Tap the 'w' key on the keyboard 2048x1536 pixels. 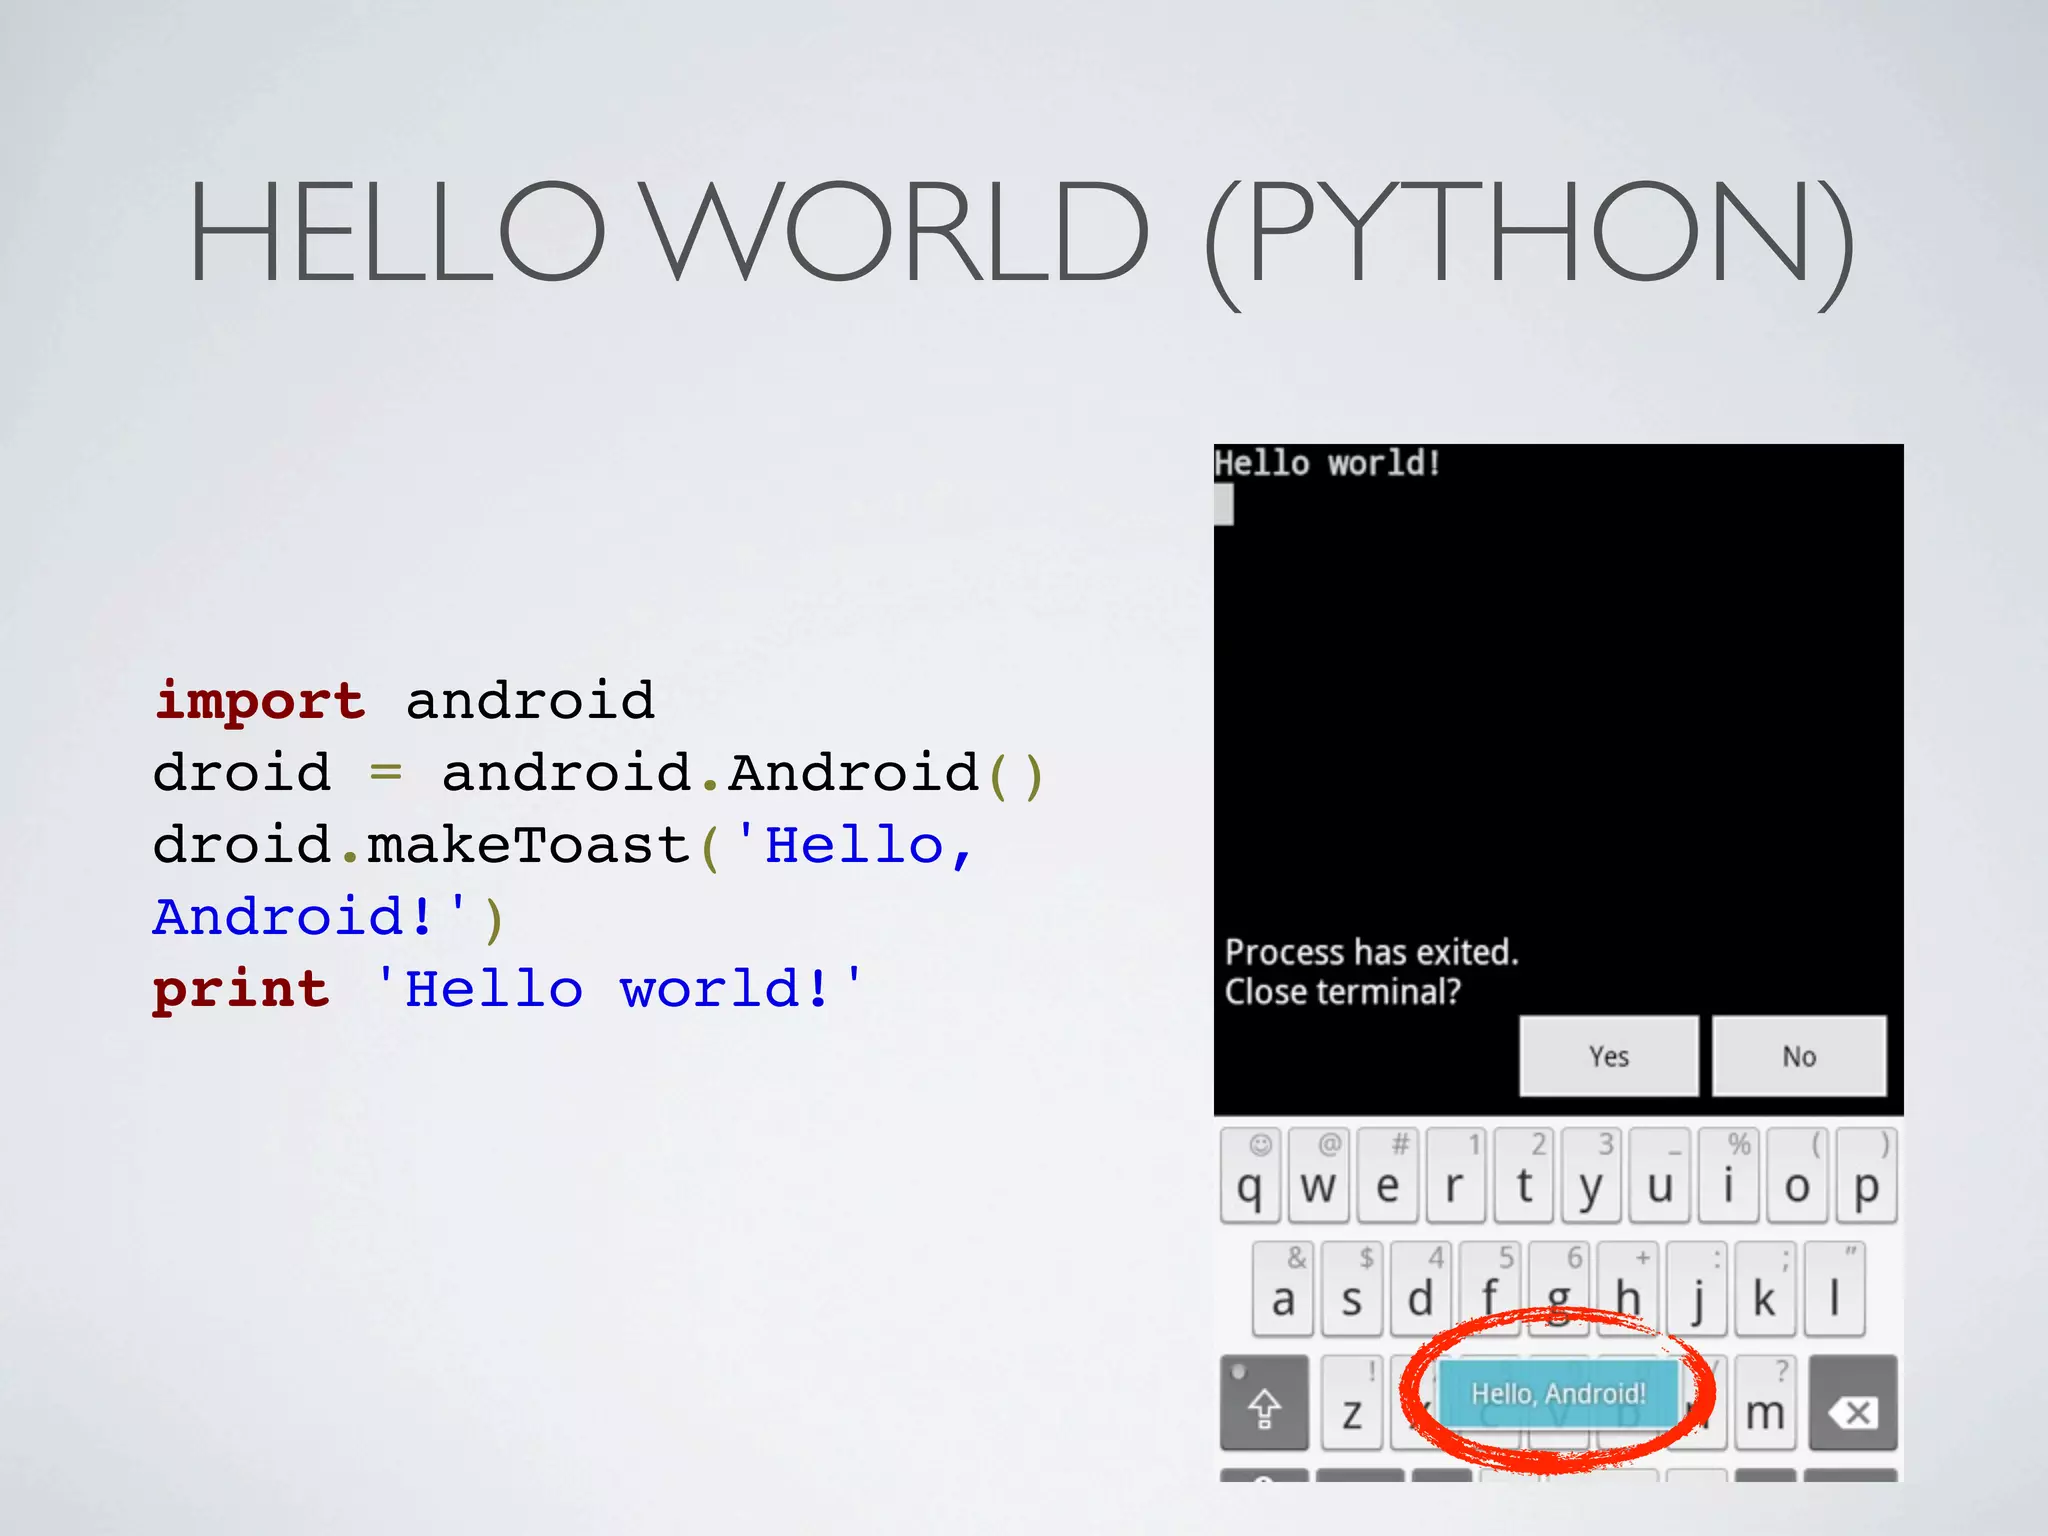coord(1318,1176)
